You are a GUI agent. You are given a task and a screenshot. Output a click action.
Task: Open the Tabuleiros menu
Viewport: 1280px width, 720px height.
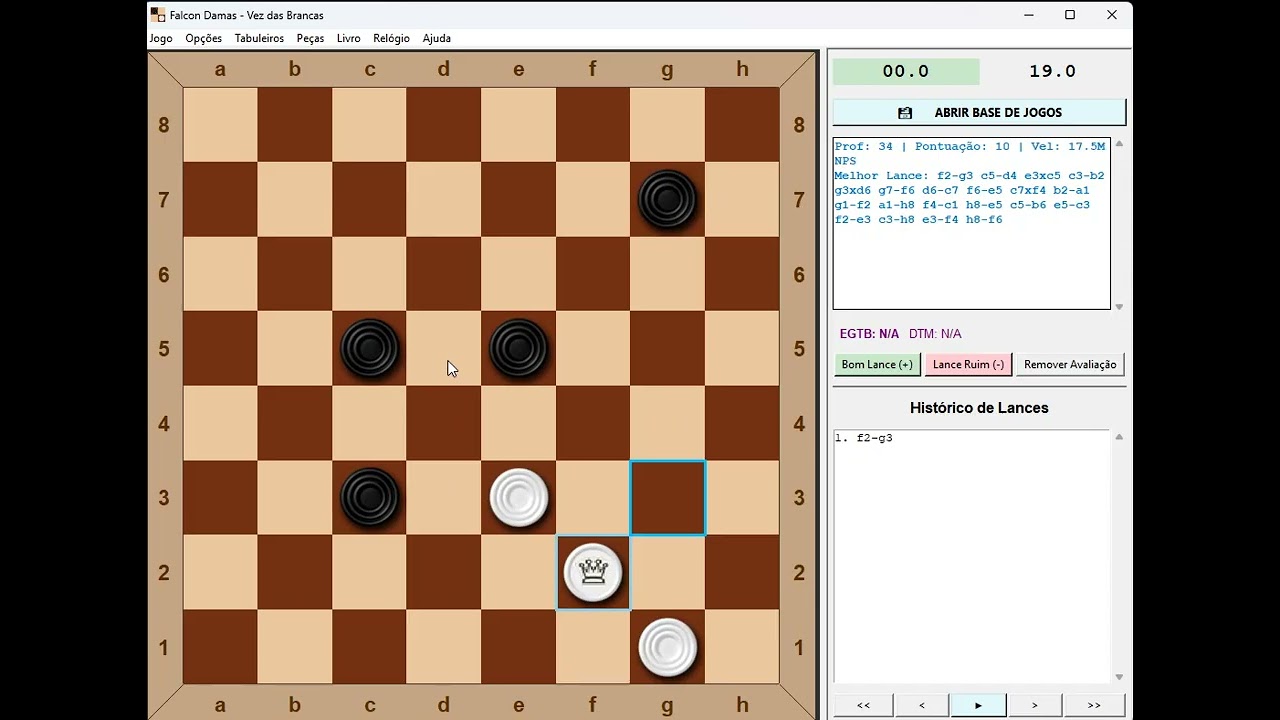tap(259, 38)
